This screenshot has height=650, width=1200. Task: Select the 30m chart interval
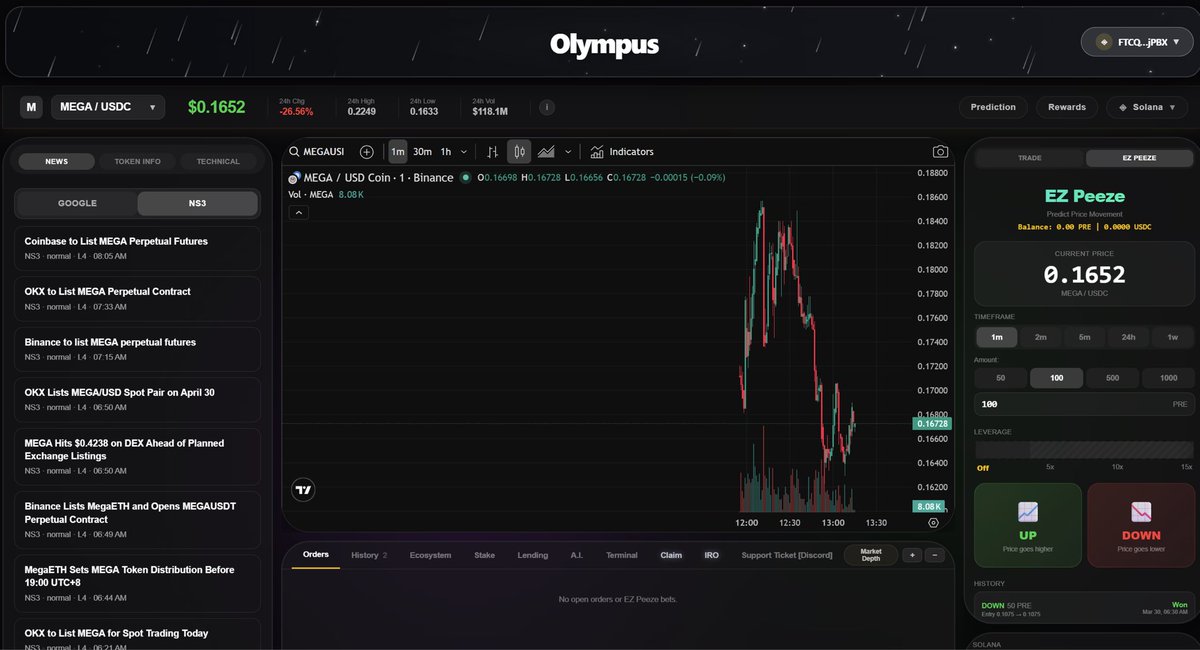pyautogui.click(x=422, y=152)
